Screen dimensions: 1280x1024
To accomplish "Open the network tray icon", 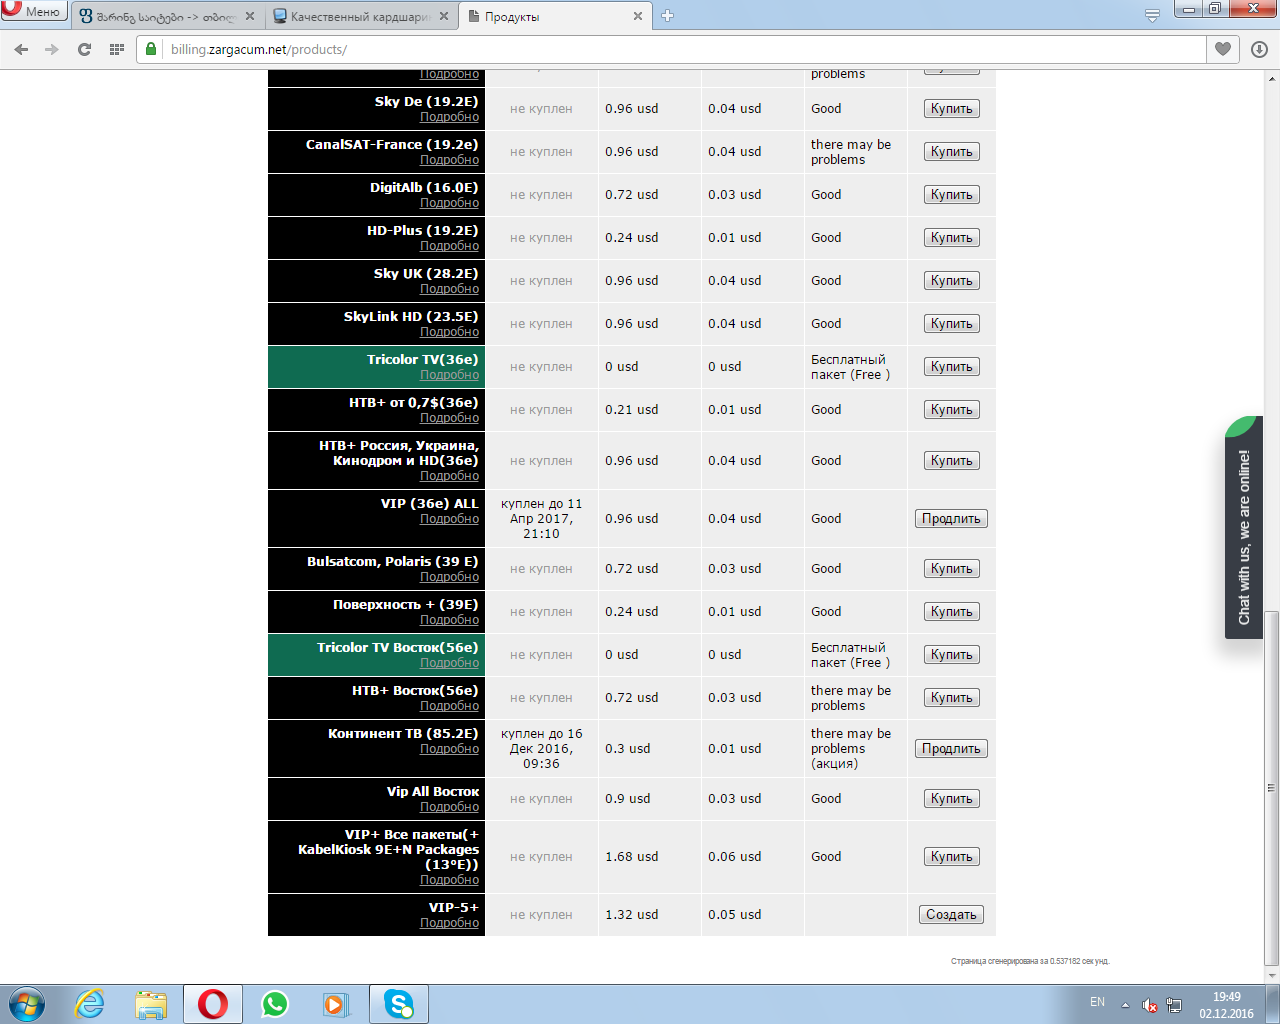I will tap(1174, 1005).
